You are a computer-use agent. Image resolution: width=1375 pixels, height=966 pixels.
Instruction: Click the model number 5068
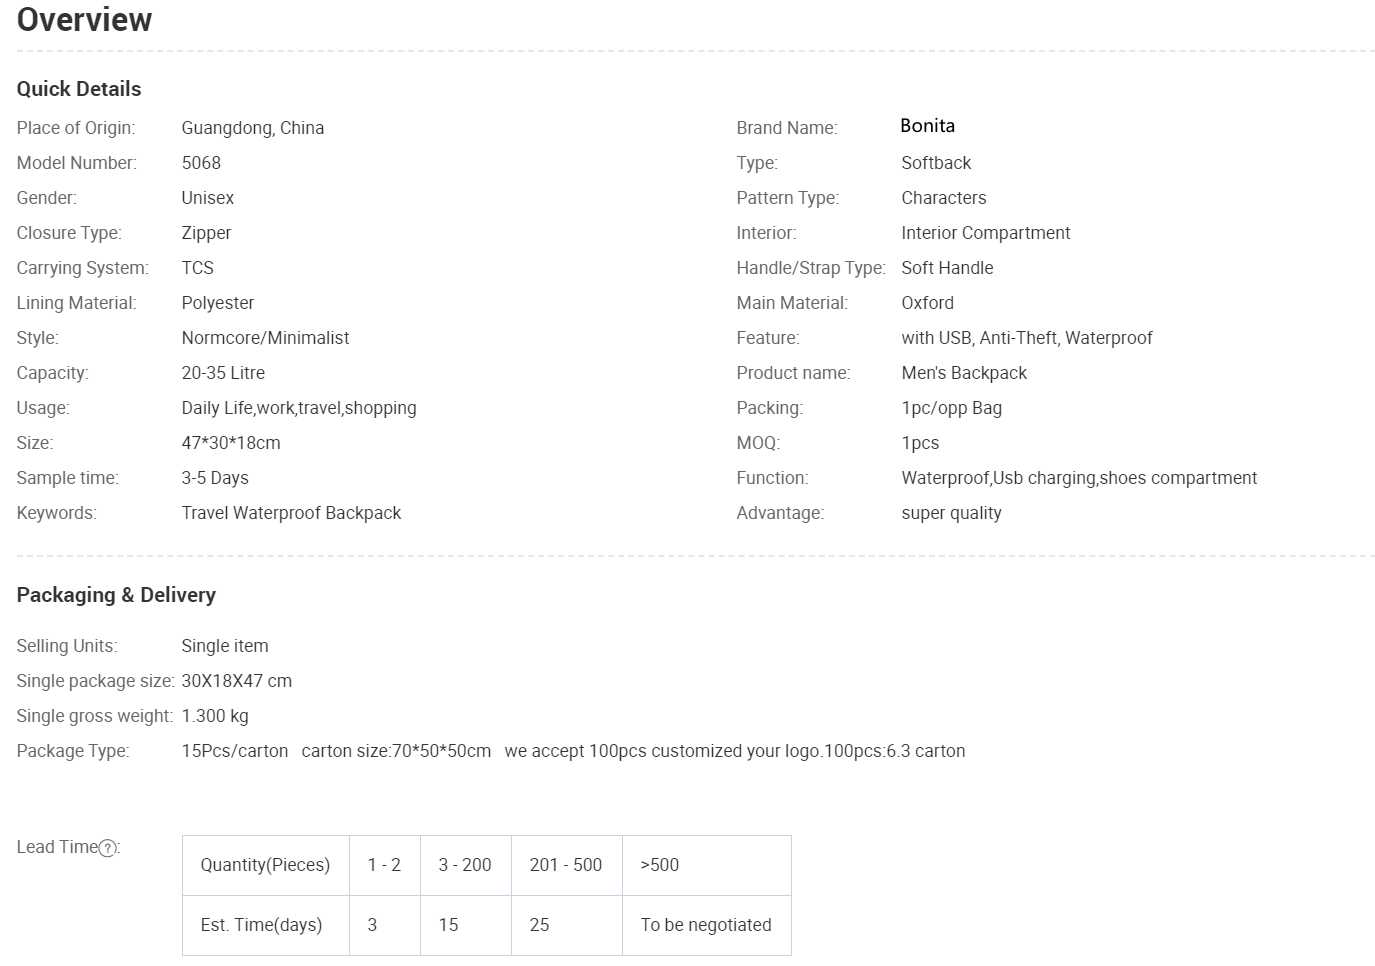201,163
